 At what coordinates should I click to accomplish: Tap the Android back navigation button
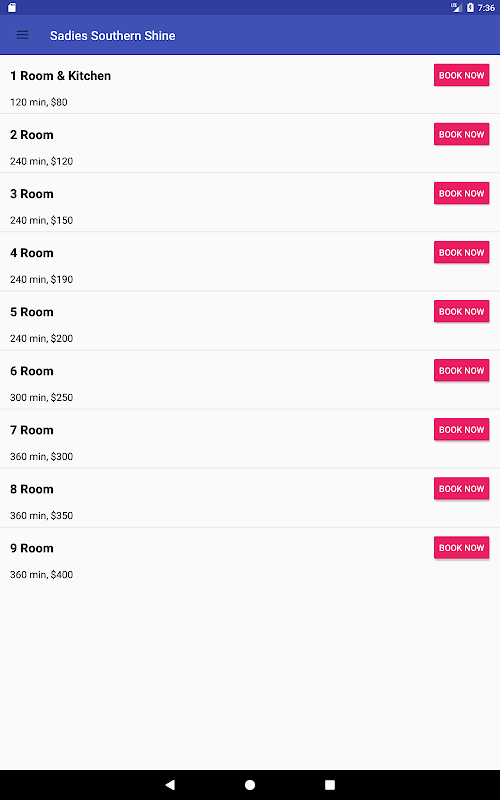(x=170, y=784)
